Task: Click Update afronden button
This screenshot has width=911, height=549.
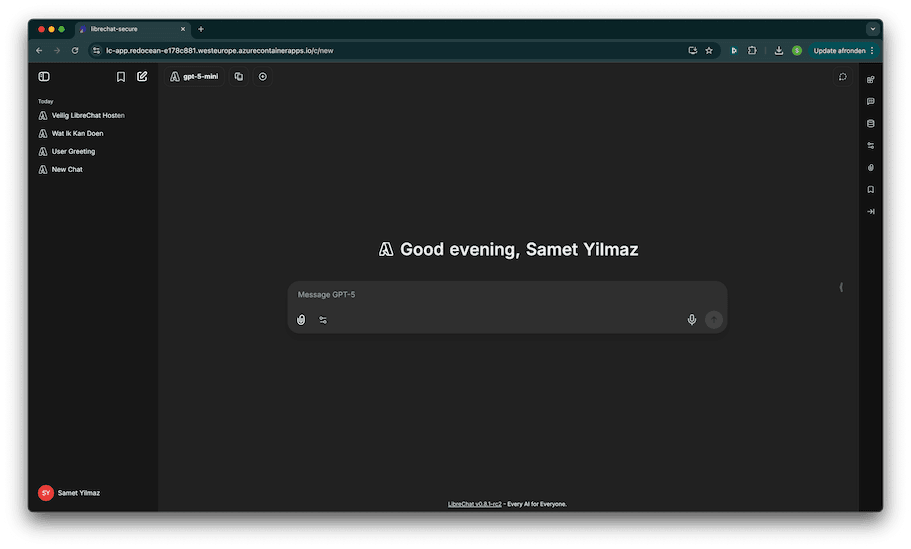Action: pos(843,51)
